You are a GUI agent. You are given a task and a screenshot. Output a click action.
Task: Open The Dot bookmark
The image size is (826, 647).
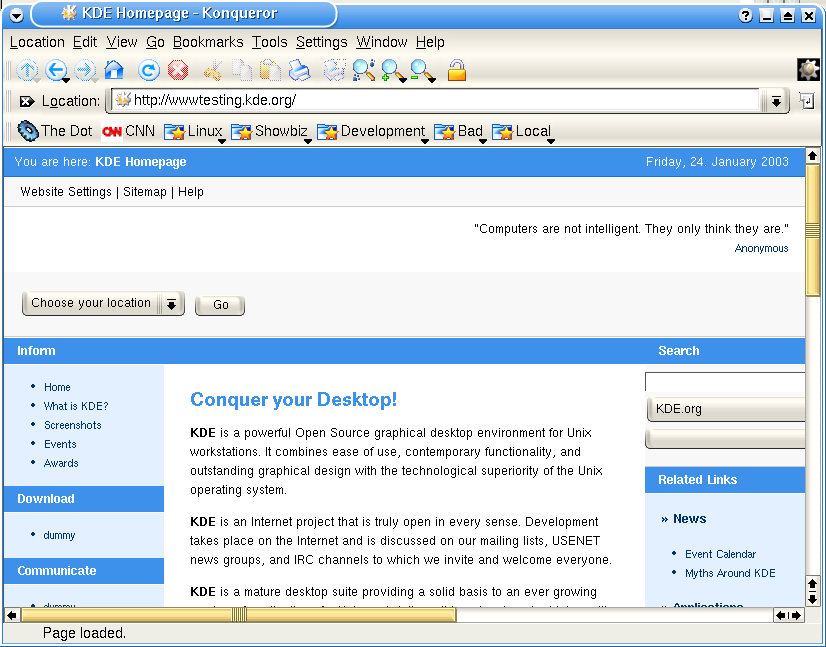click(x=55, y=131)
